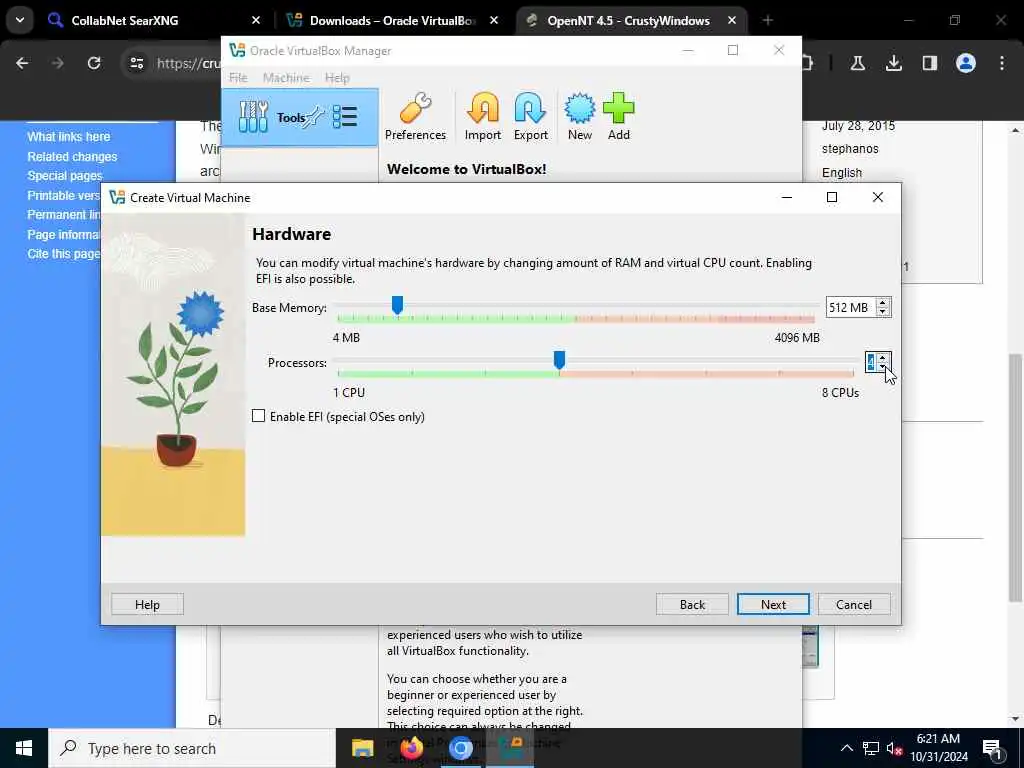Open the What links here link

tap(69, 136)
